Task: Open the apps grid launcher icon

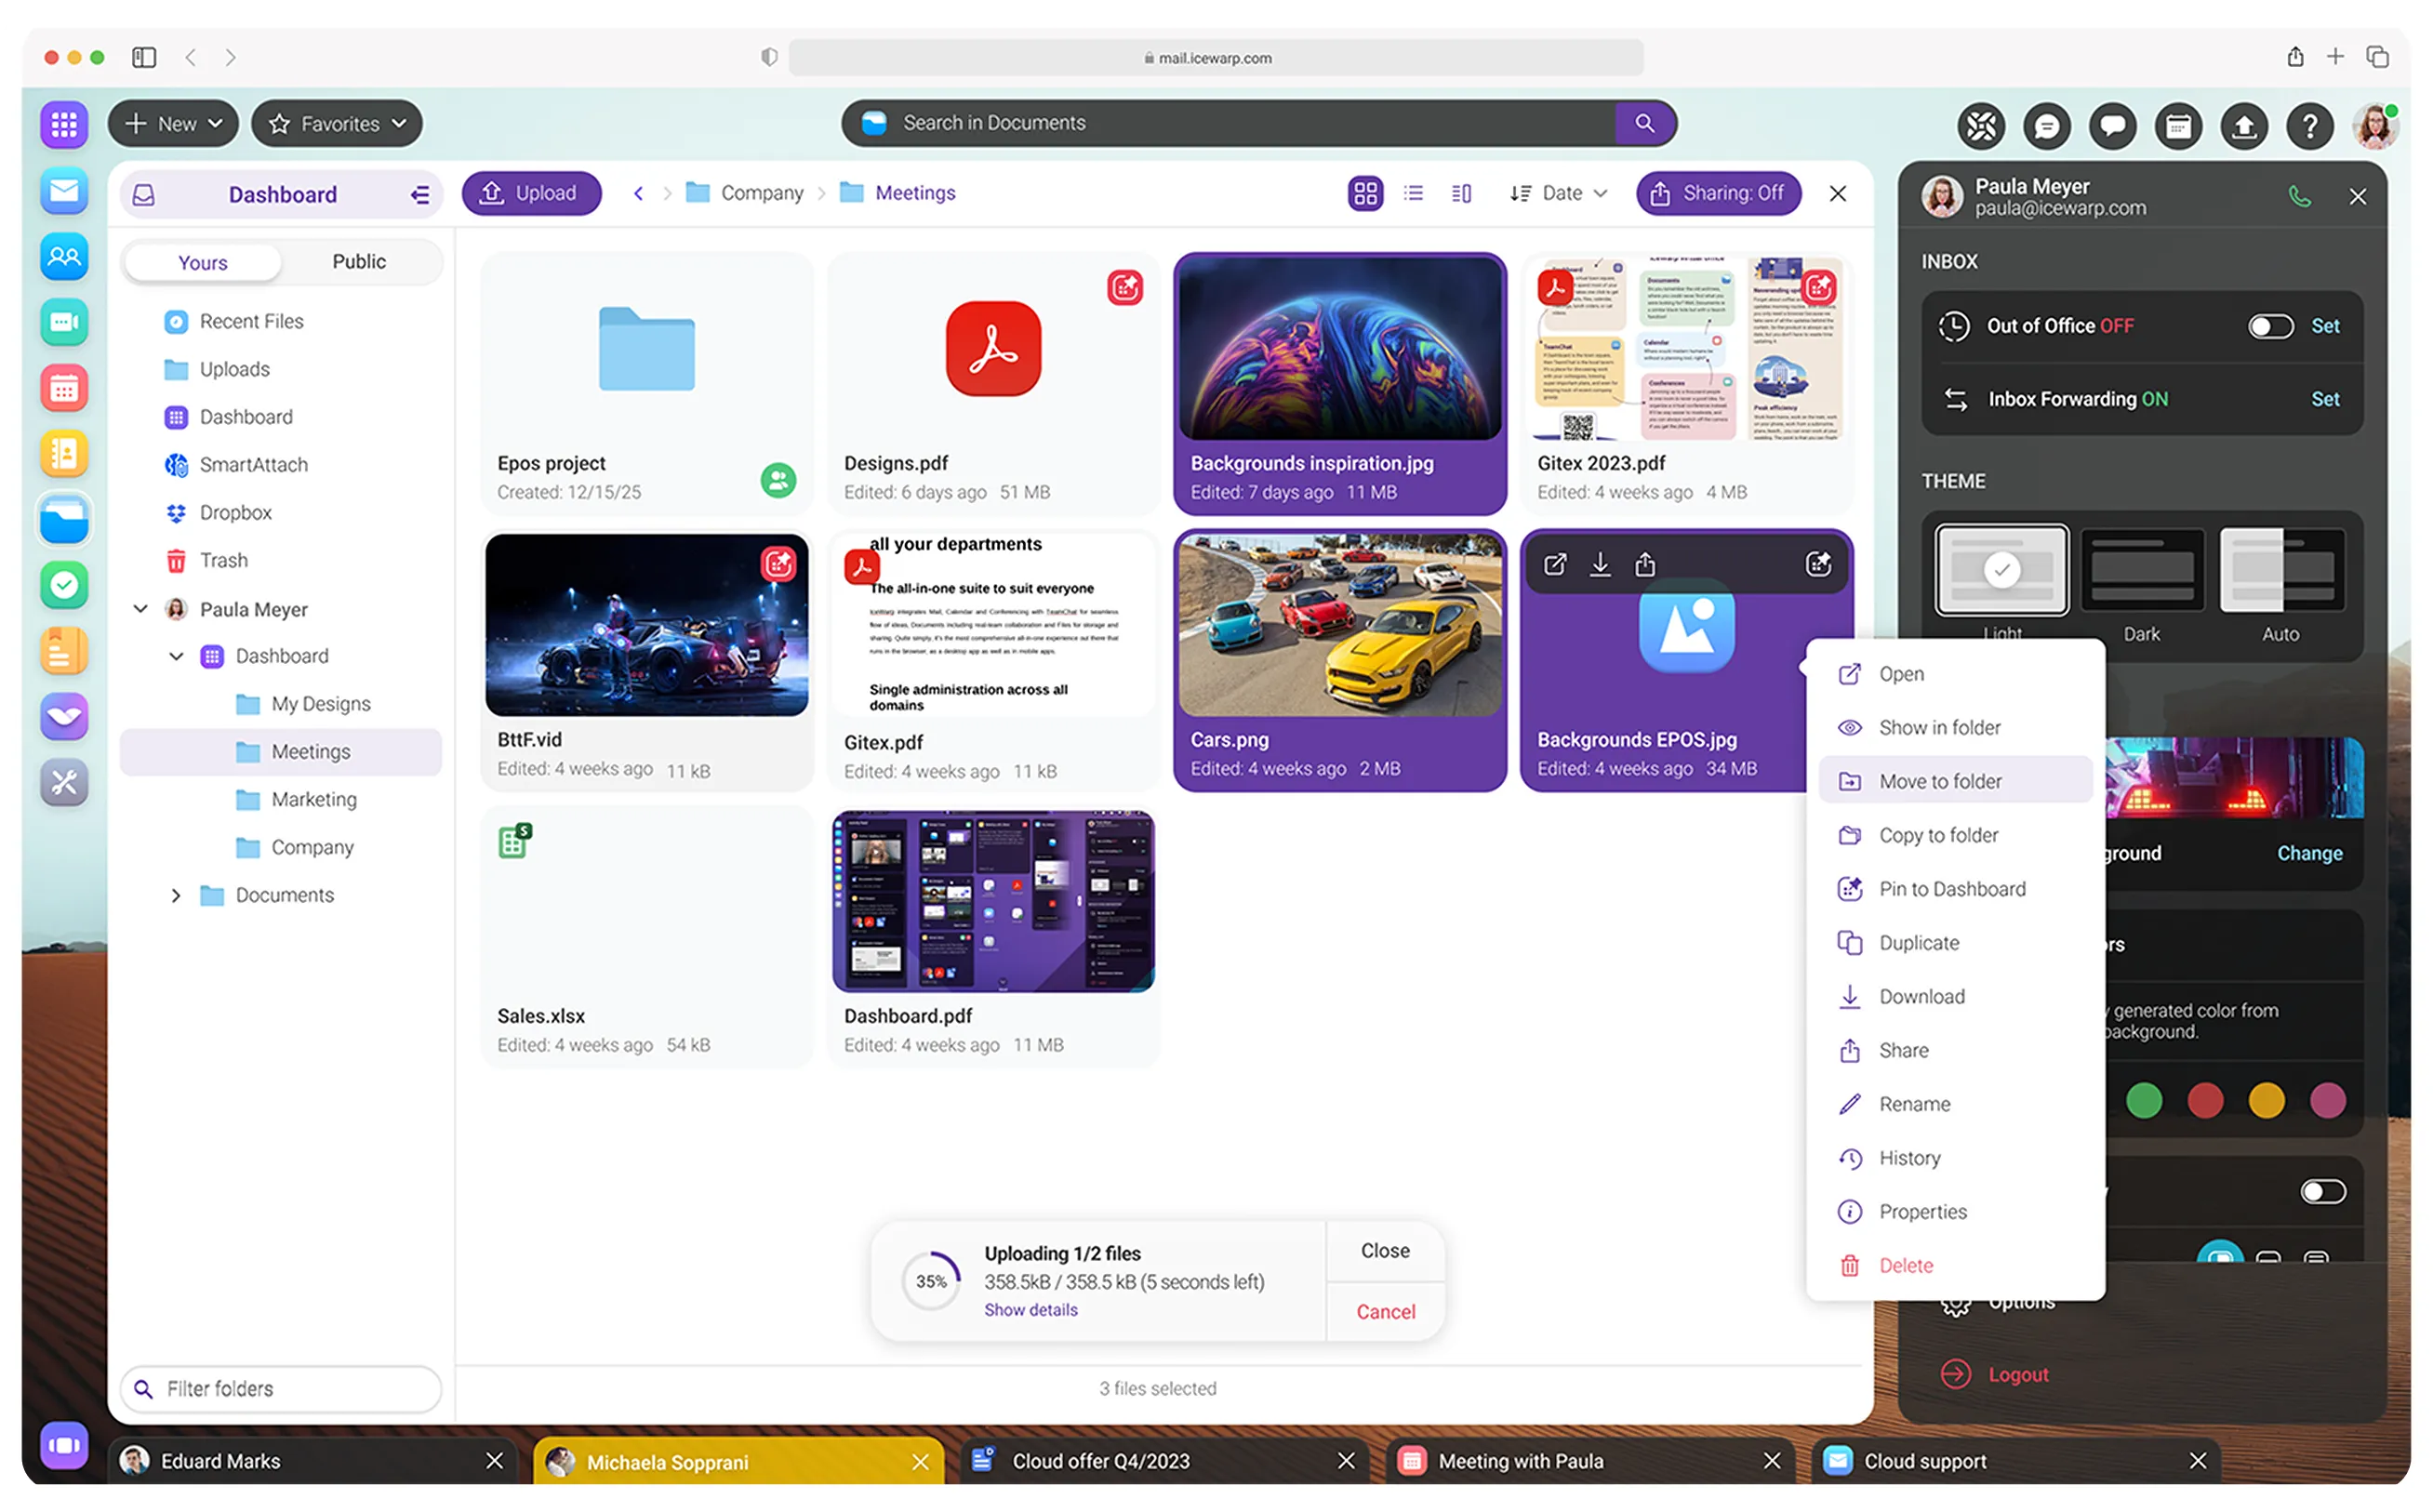Action: pos(64,125)
